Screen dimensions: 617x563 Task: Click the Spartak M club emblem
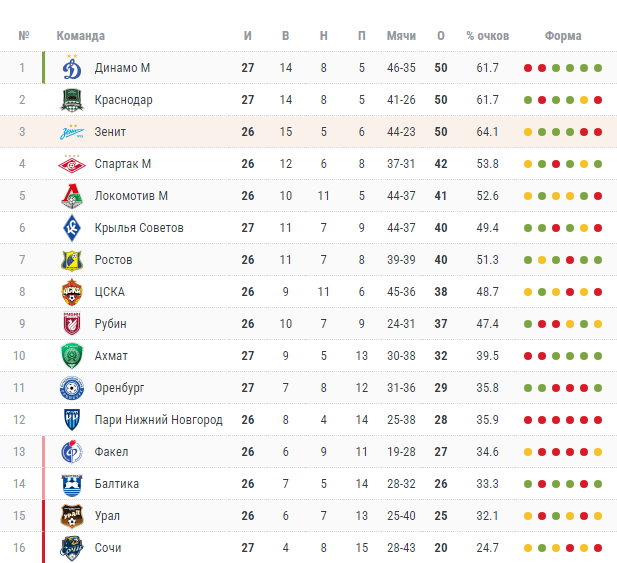coord(71,164)
